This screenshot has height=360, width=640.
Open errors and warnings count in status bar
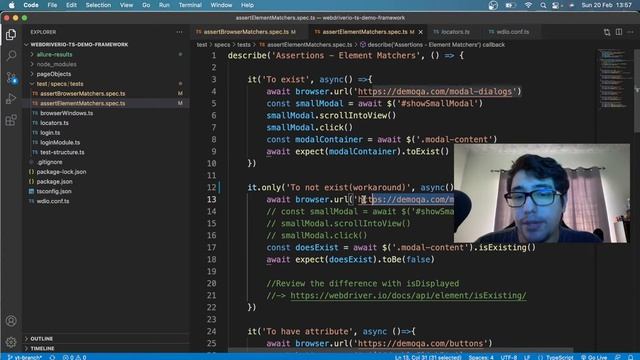point(74,357)
